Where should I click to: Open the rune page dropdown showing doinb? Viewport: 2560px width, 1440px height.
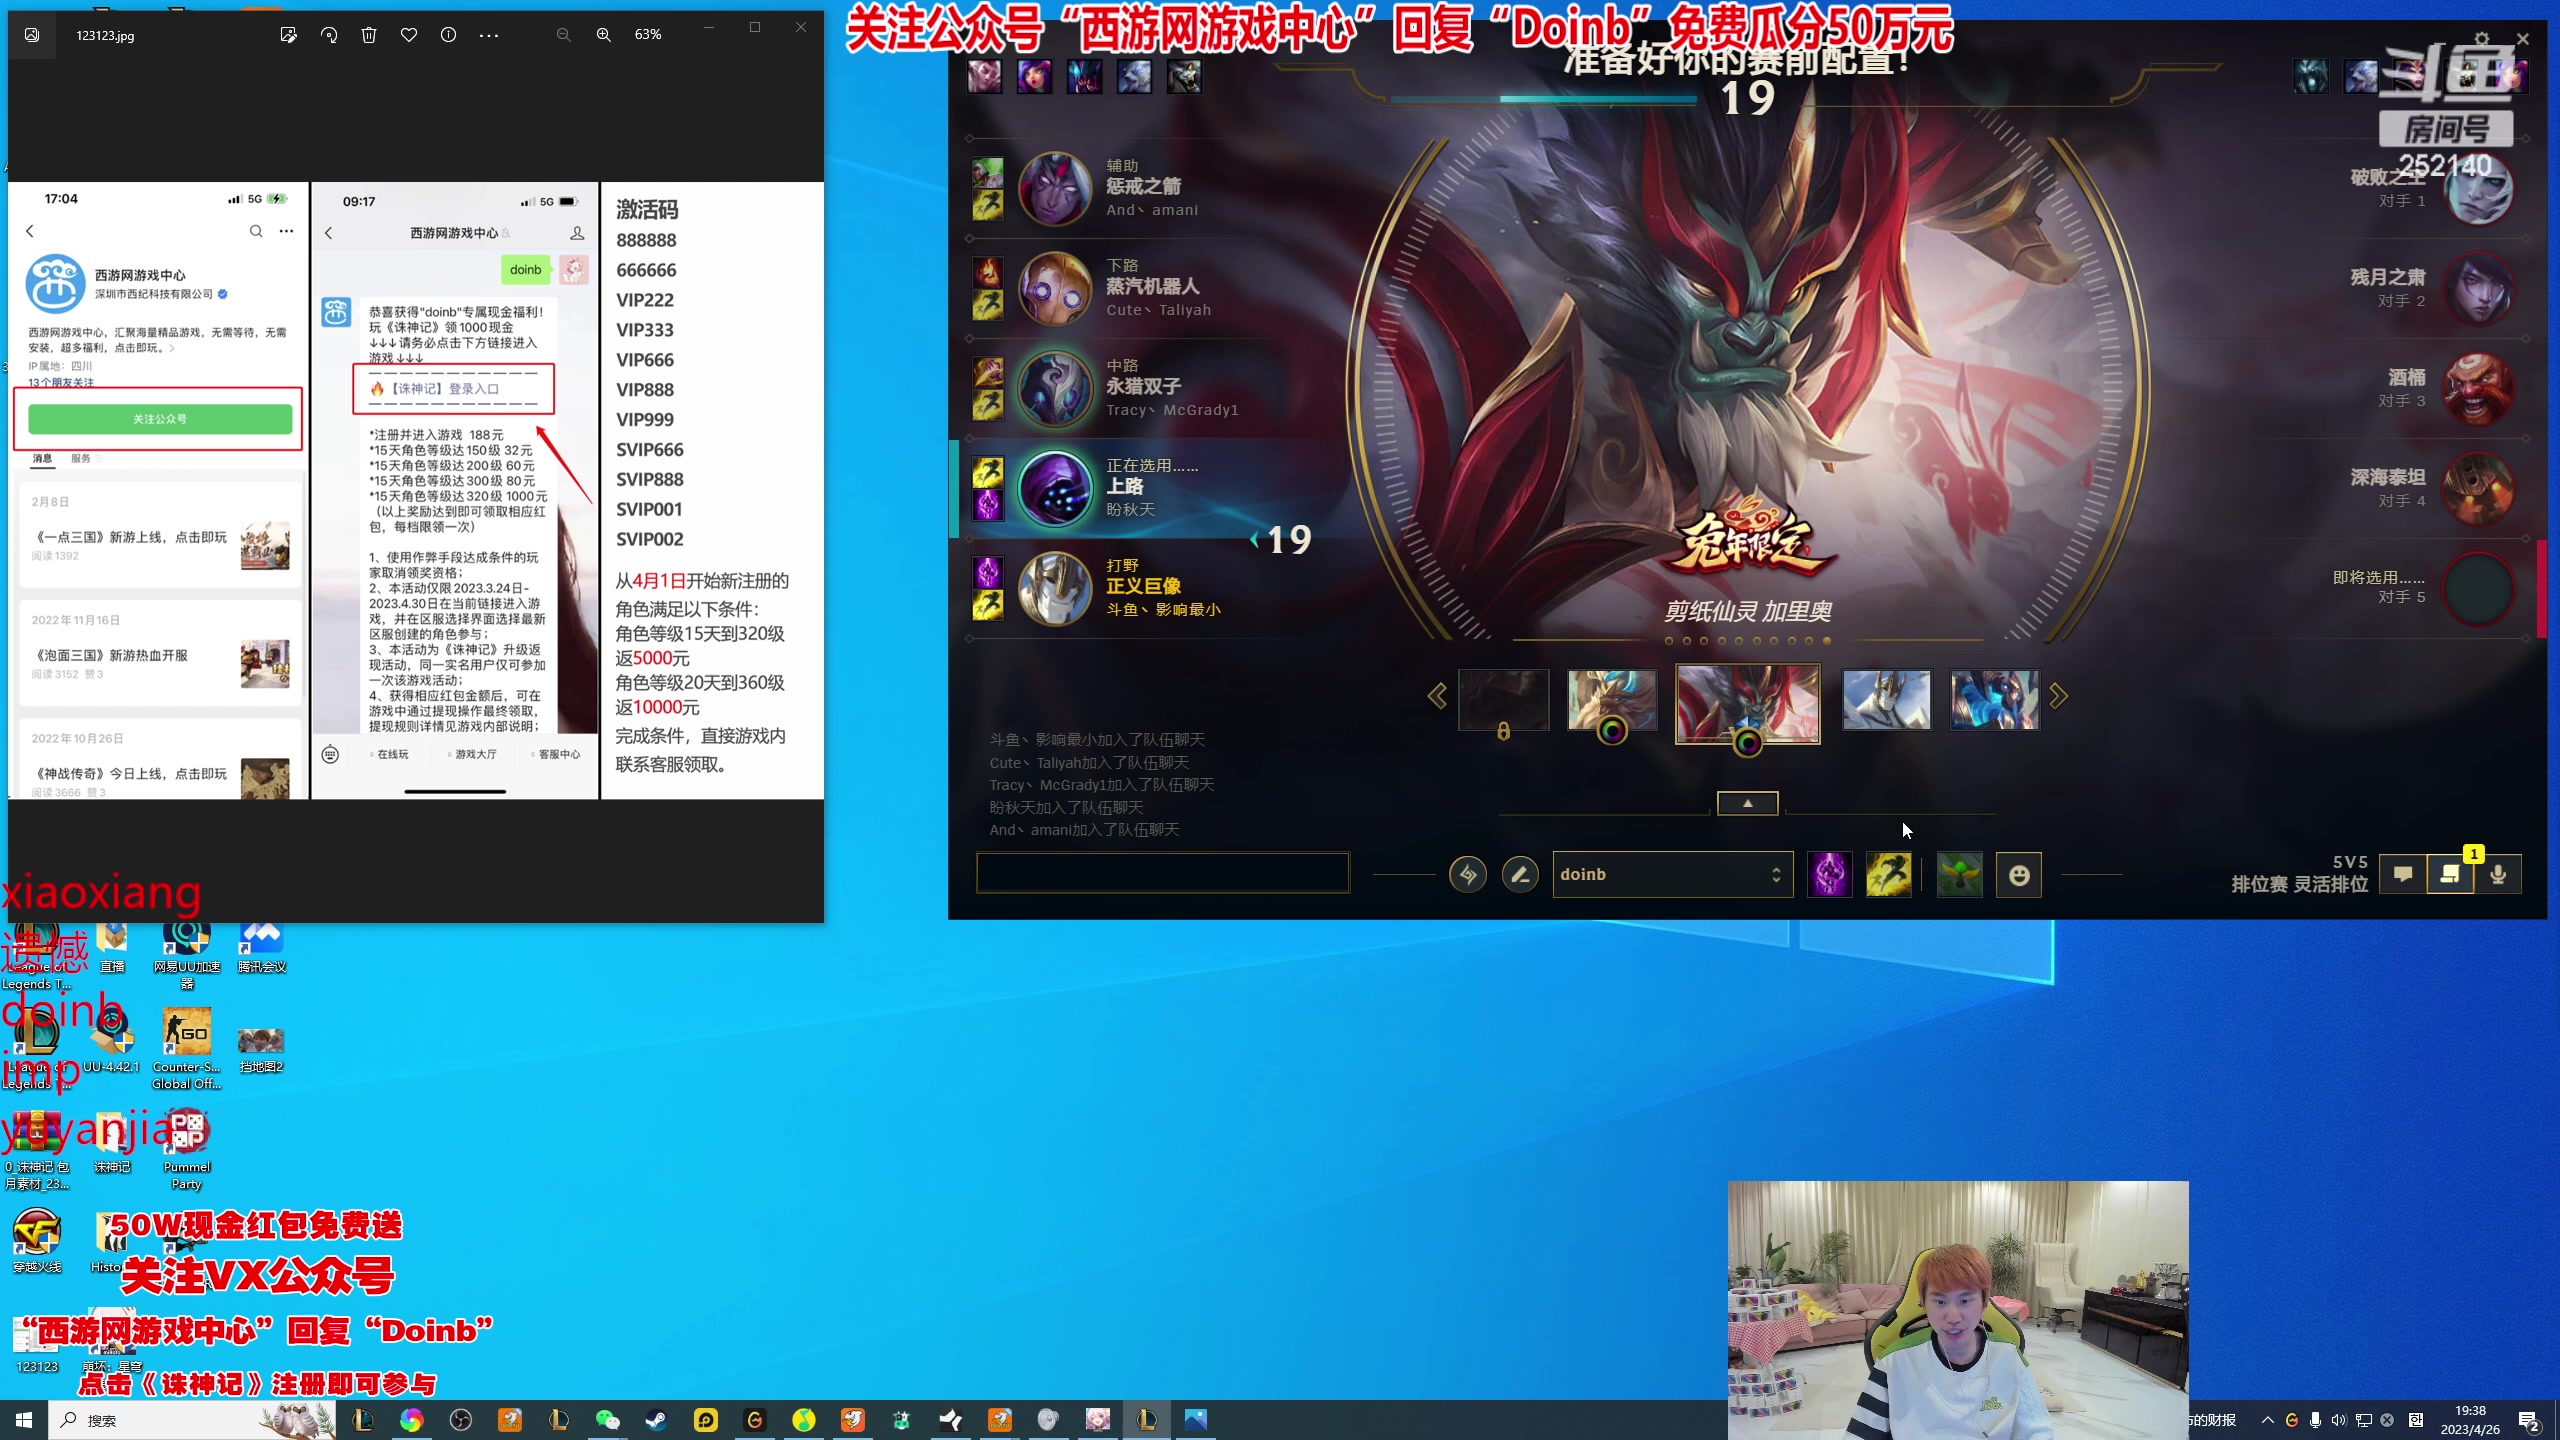(1672, 875)
